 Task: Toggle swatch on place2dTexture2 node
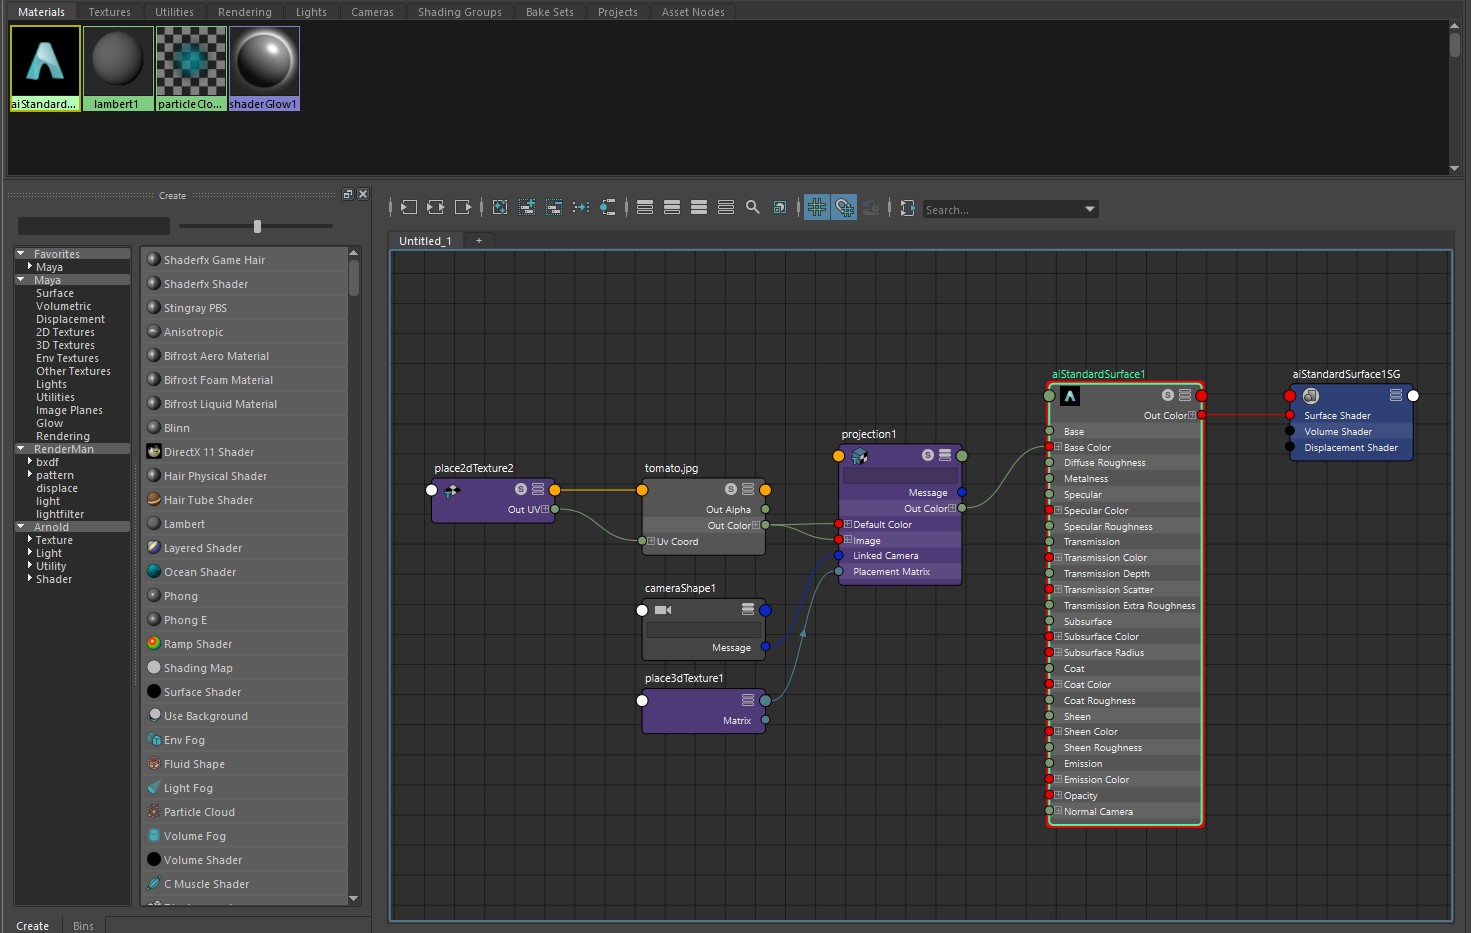(x=520, y=489)
